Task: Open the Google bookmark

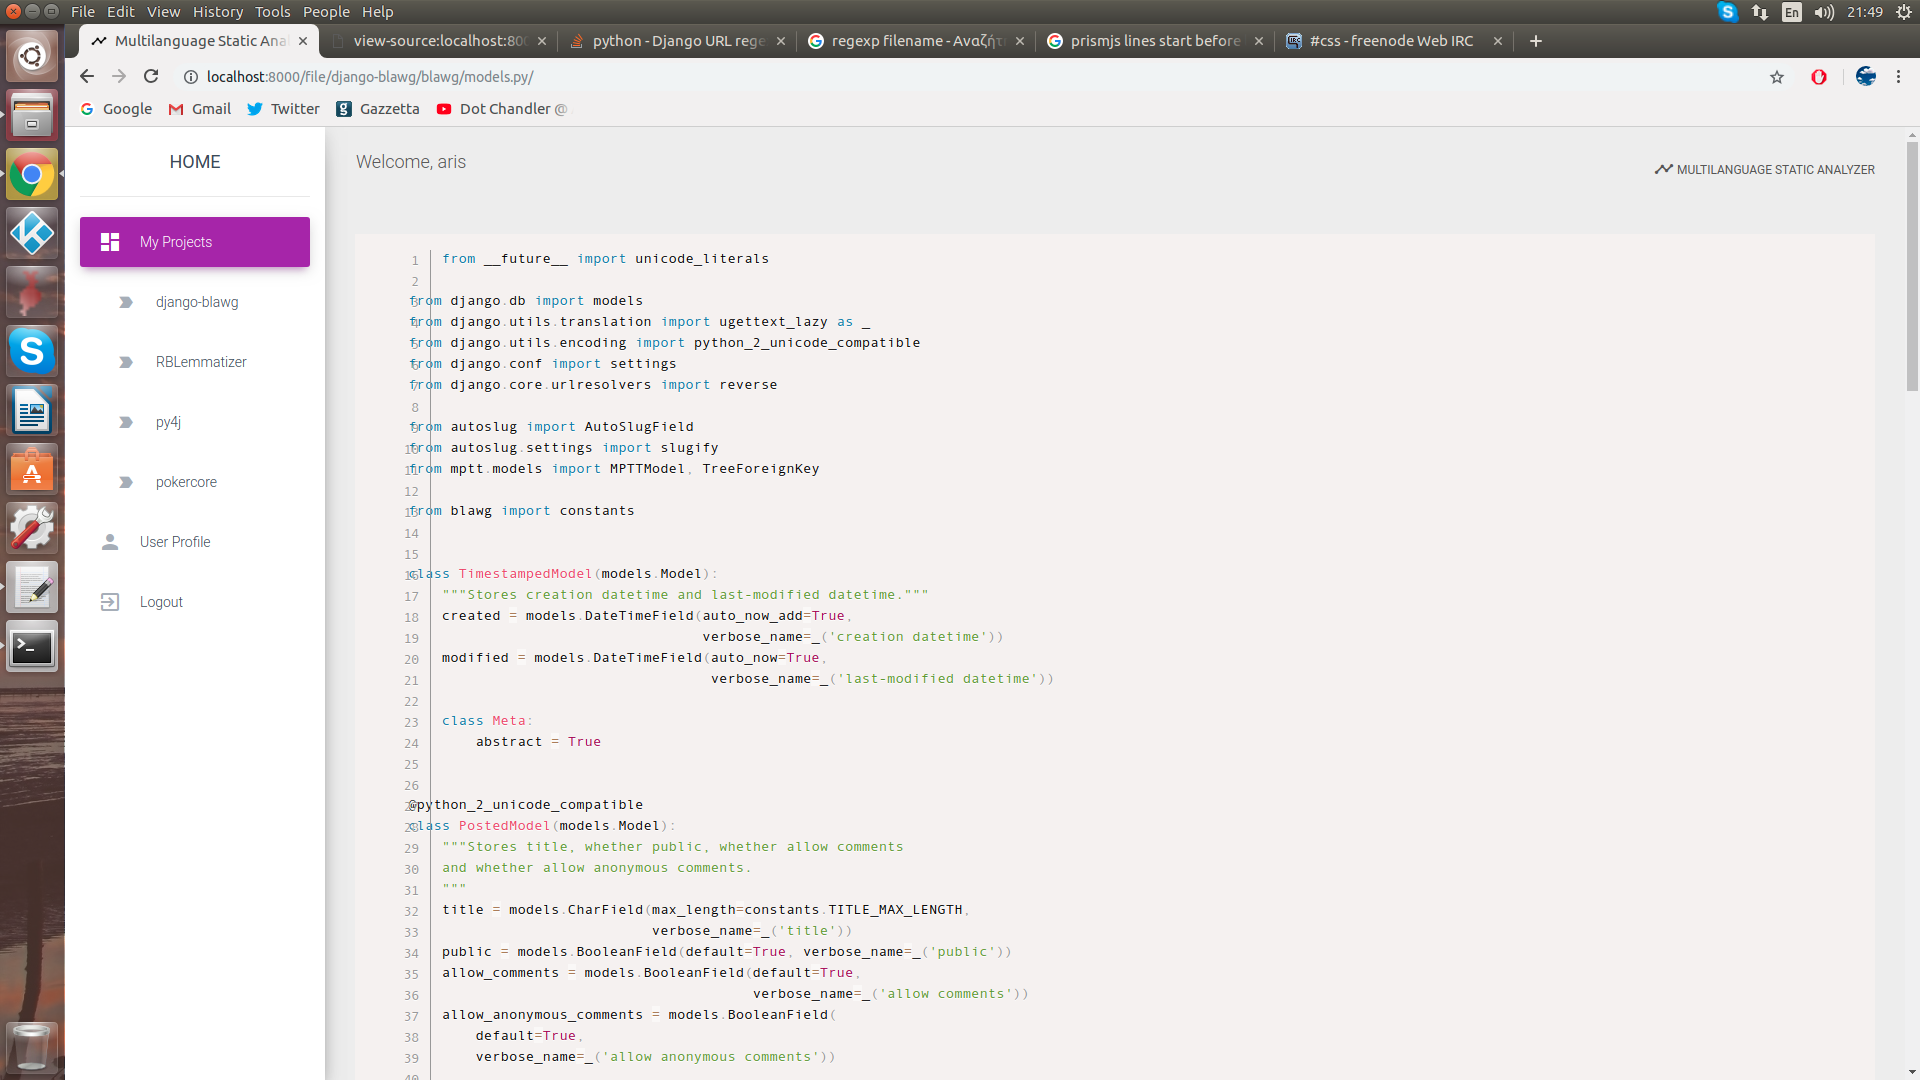Action: 116,109
